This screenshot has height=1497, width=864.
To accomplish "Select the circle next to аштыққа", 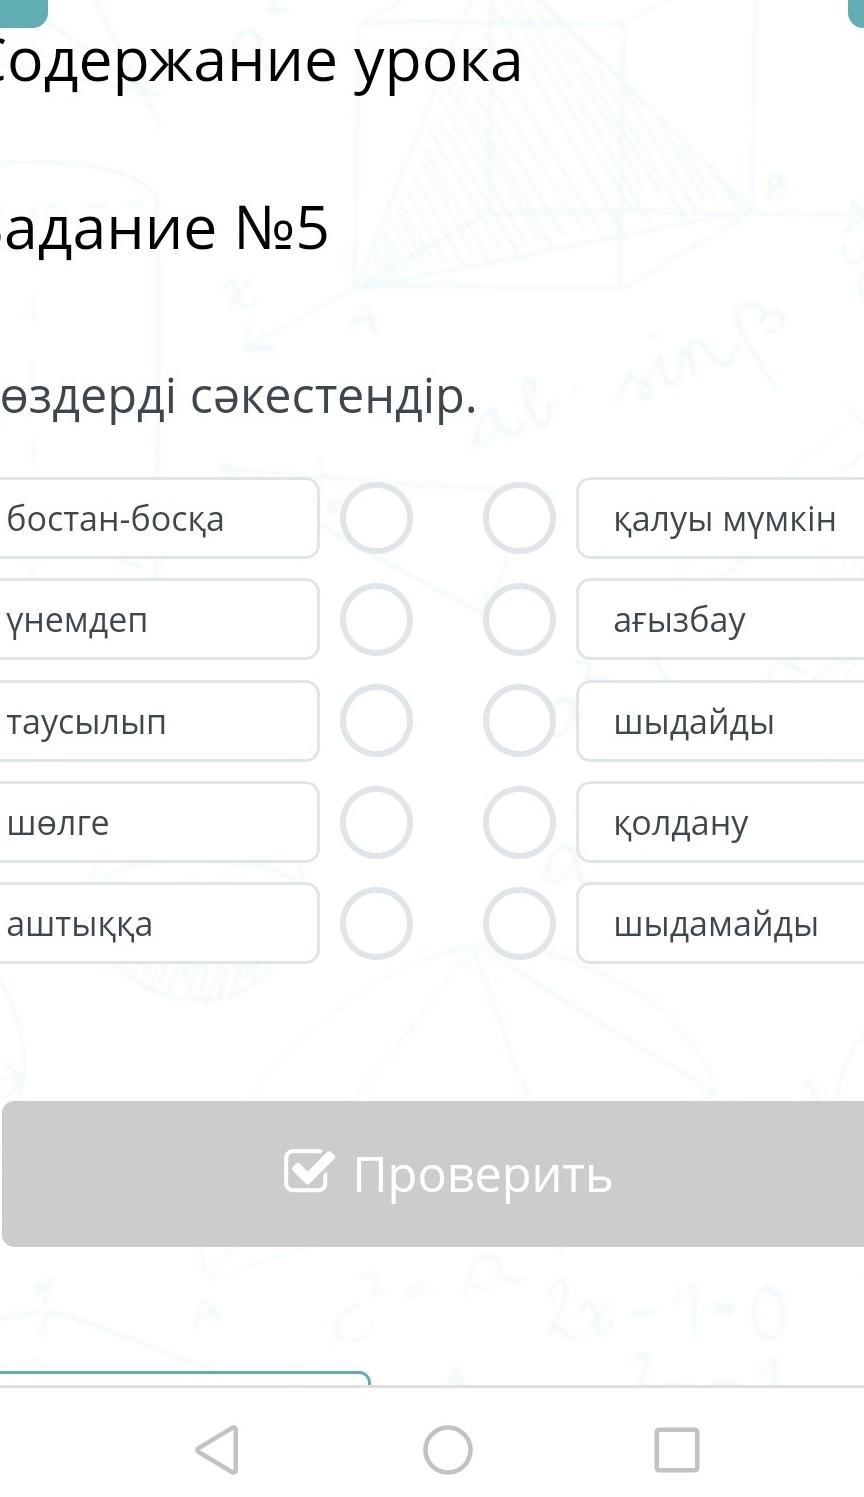I will point(376,923).
